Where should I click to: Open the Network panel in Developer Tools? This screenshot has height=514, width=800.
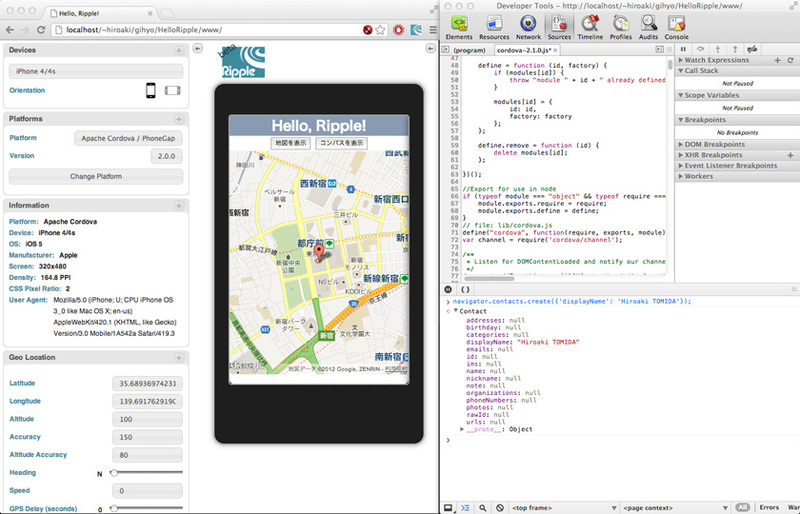pyautogui.click(x=528, y=27)
